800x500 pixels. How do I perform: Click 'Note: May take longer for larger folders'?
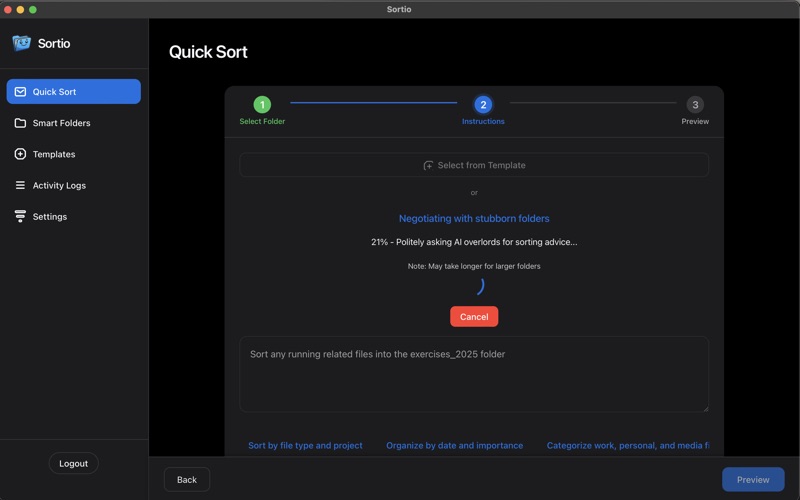point(474,266)
